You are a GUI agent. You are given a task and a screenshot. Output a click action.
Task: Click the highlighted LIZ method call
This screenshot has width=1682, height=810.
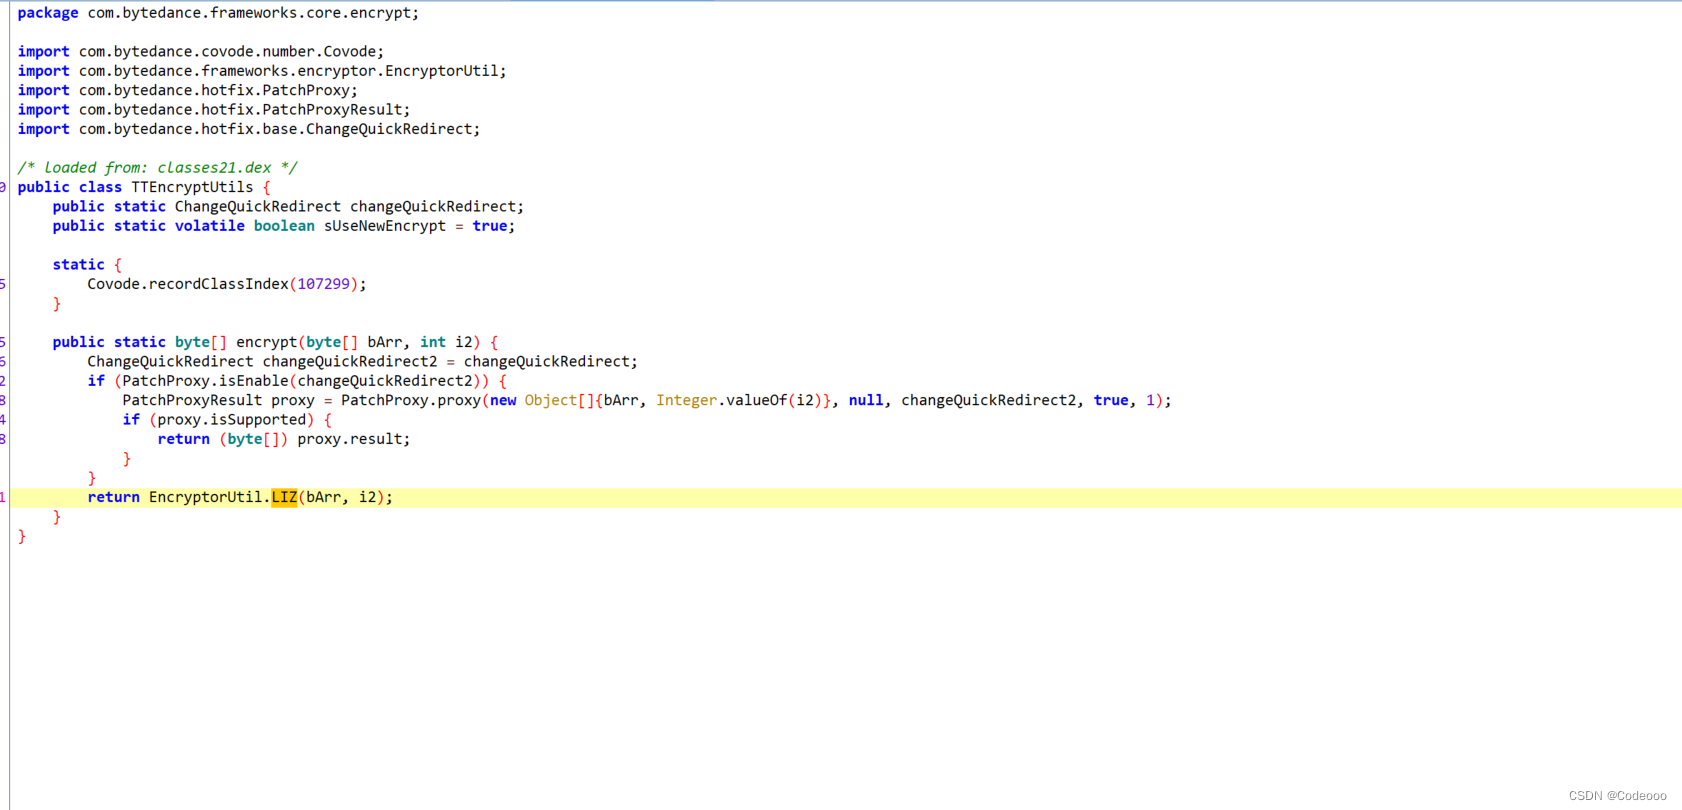pyautogui.click(x=284, y=497)
